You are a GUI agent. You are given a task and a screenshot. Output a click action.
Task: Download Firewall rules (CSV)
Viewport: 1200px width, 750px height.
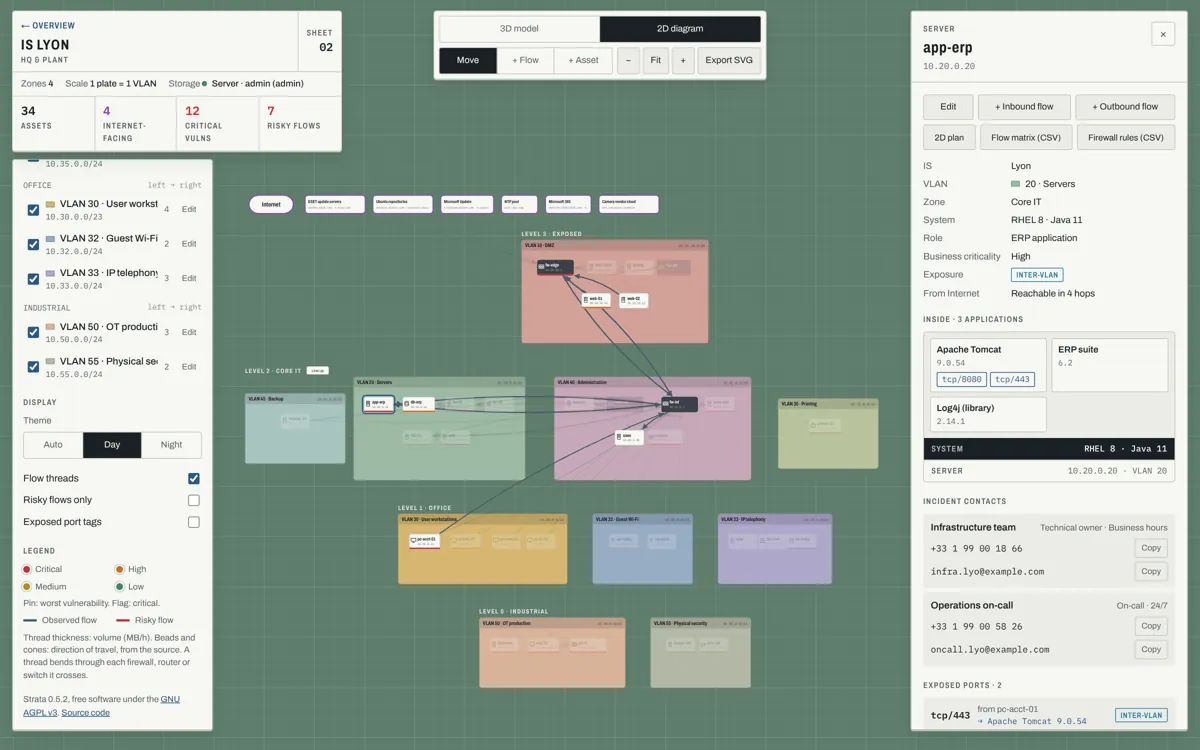[1125, 137]
